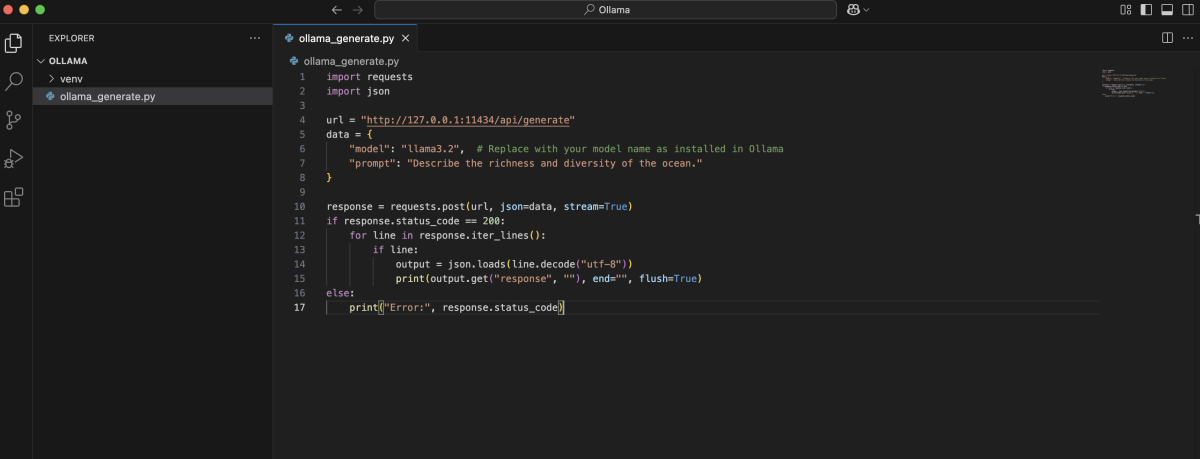Toggle the secondary side bar
This screenshot has width=1200, height=459.
1186,9
